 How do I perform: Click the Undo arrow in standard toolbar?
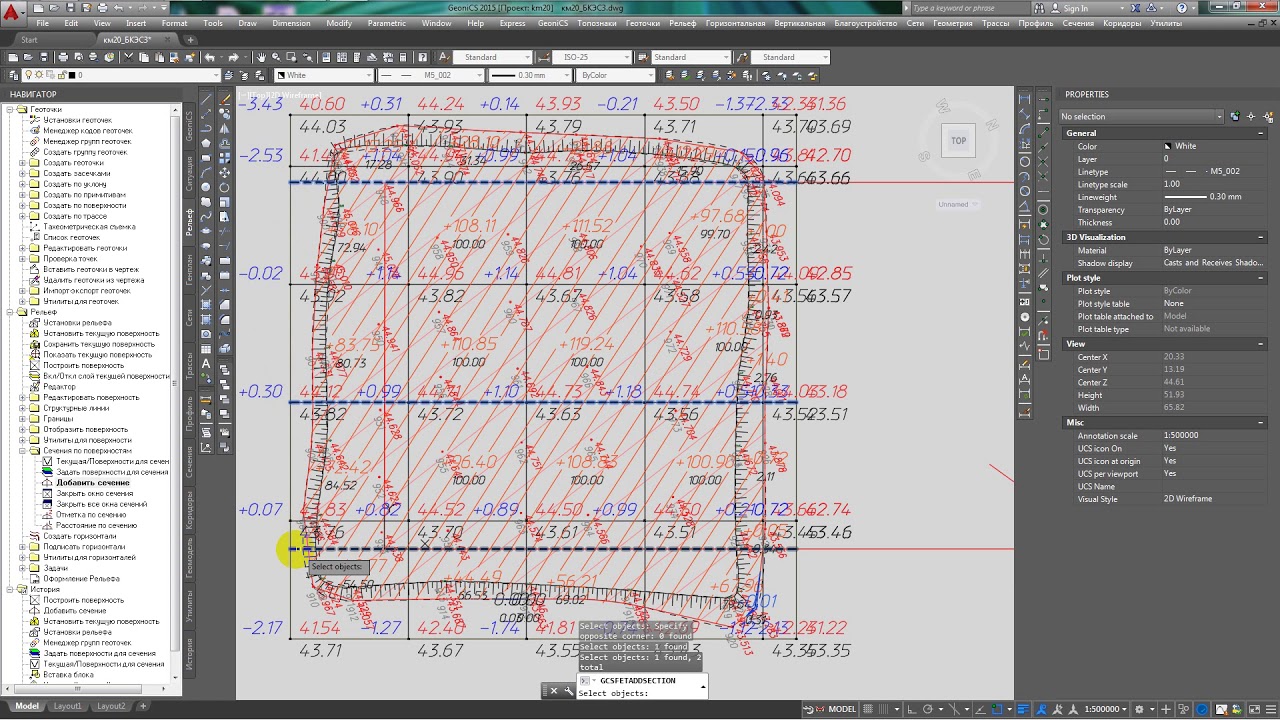(209, 57)
